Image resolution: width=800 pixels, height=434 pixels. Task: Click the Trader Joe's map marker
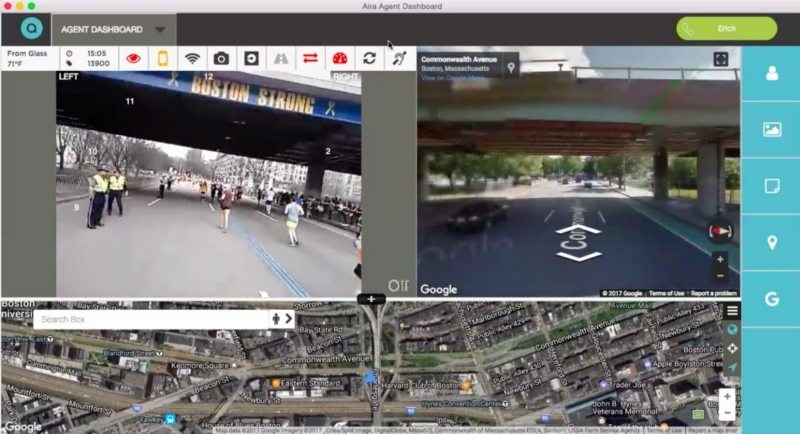coord(604,385)
